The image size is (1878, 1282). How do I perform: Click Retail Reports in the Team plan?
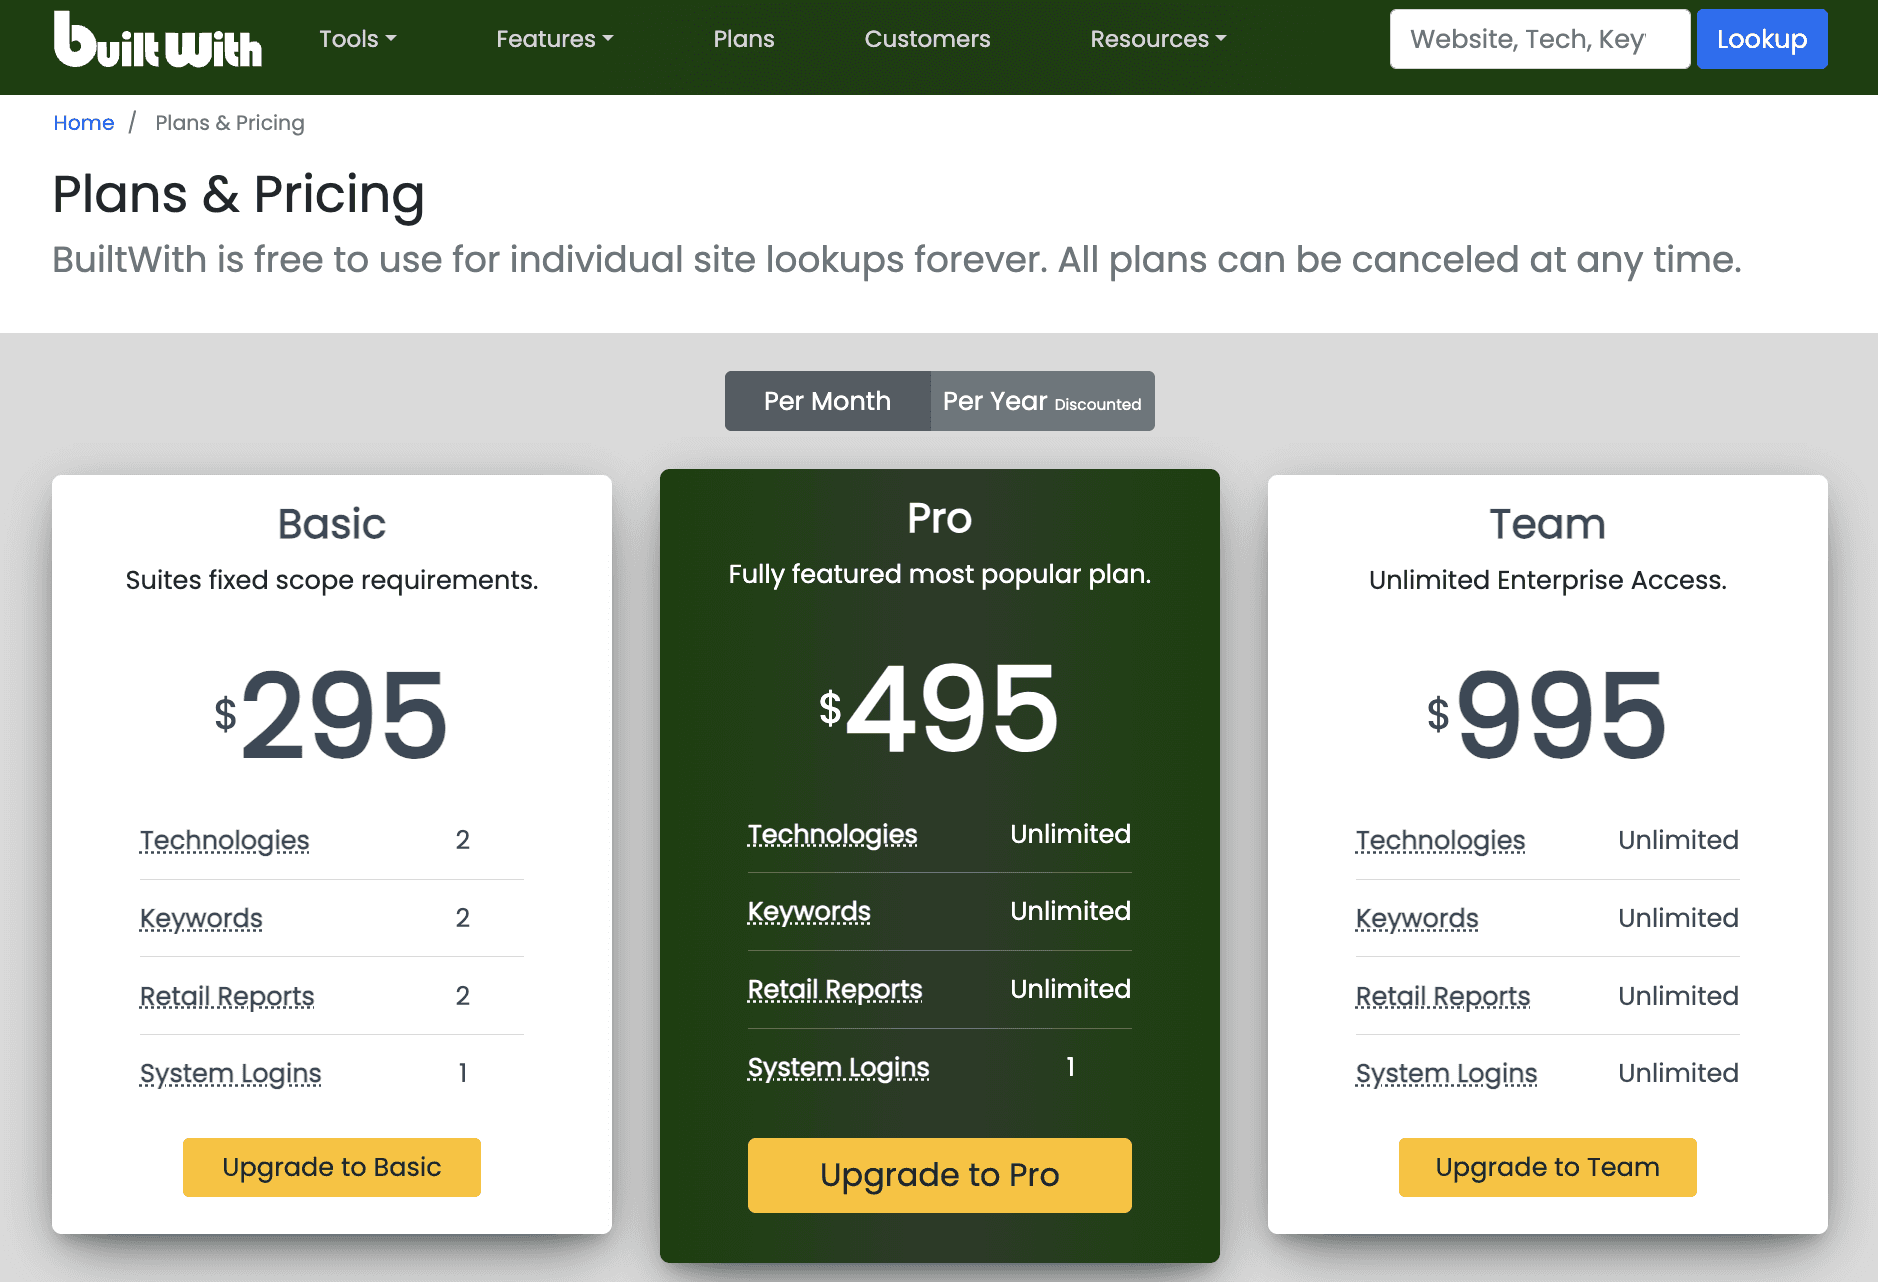[1443, 996]
